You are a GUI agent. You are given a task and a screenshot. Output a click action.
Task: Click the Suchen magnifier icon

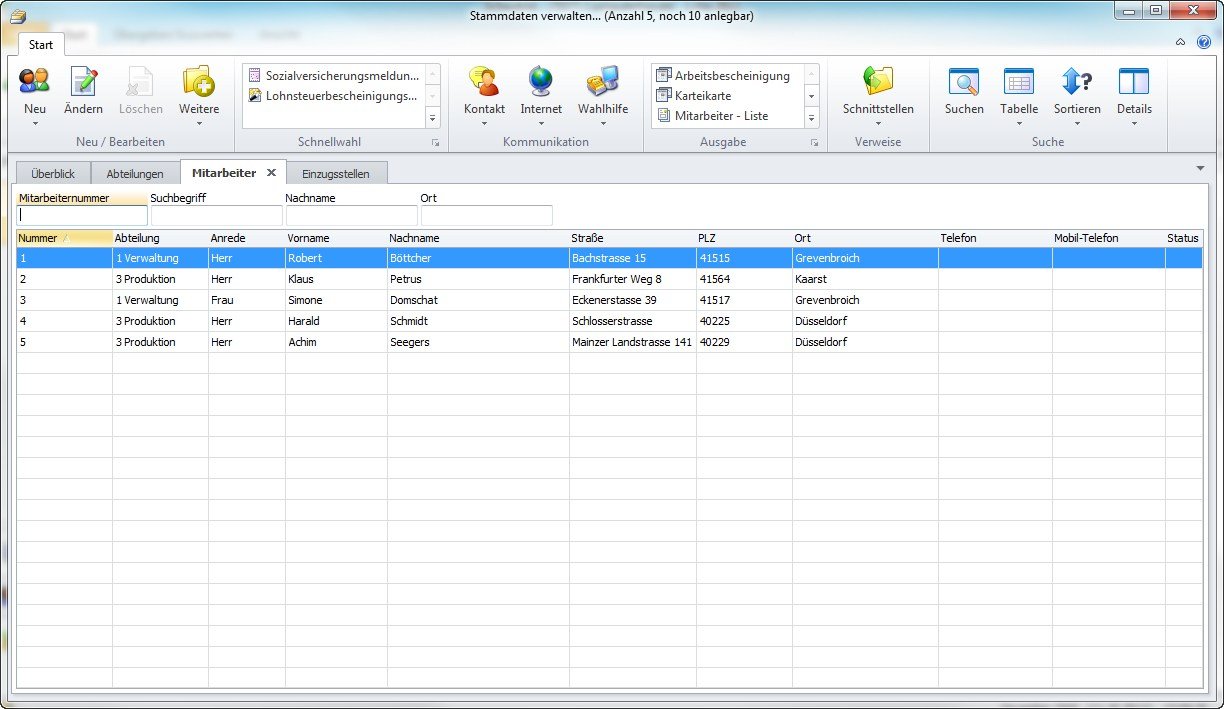tap(964, 82)
